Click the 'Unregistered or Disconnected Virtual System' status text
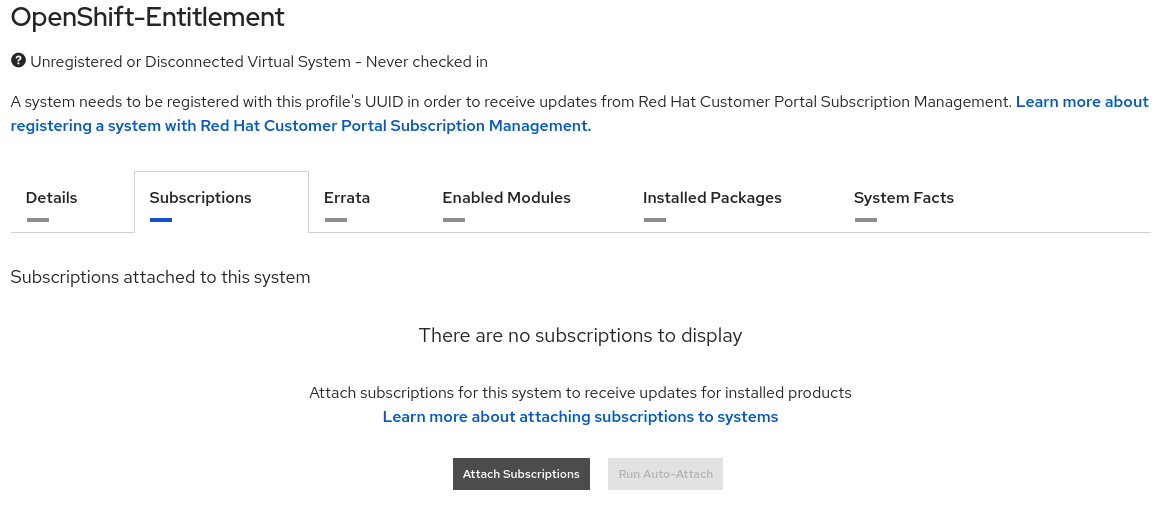 click(259, 62)
